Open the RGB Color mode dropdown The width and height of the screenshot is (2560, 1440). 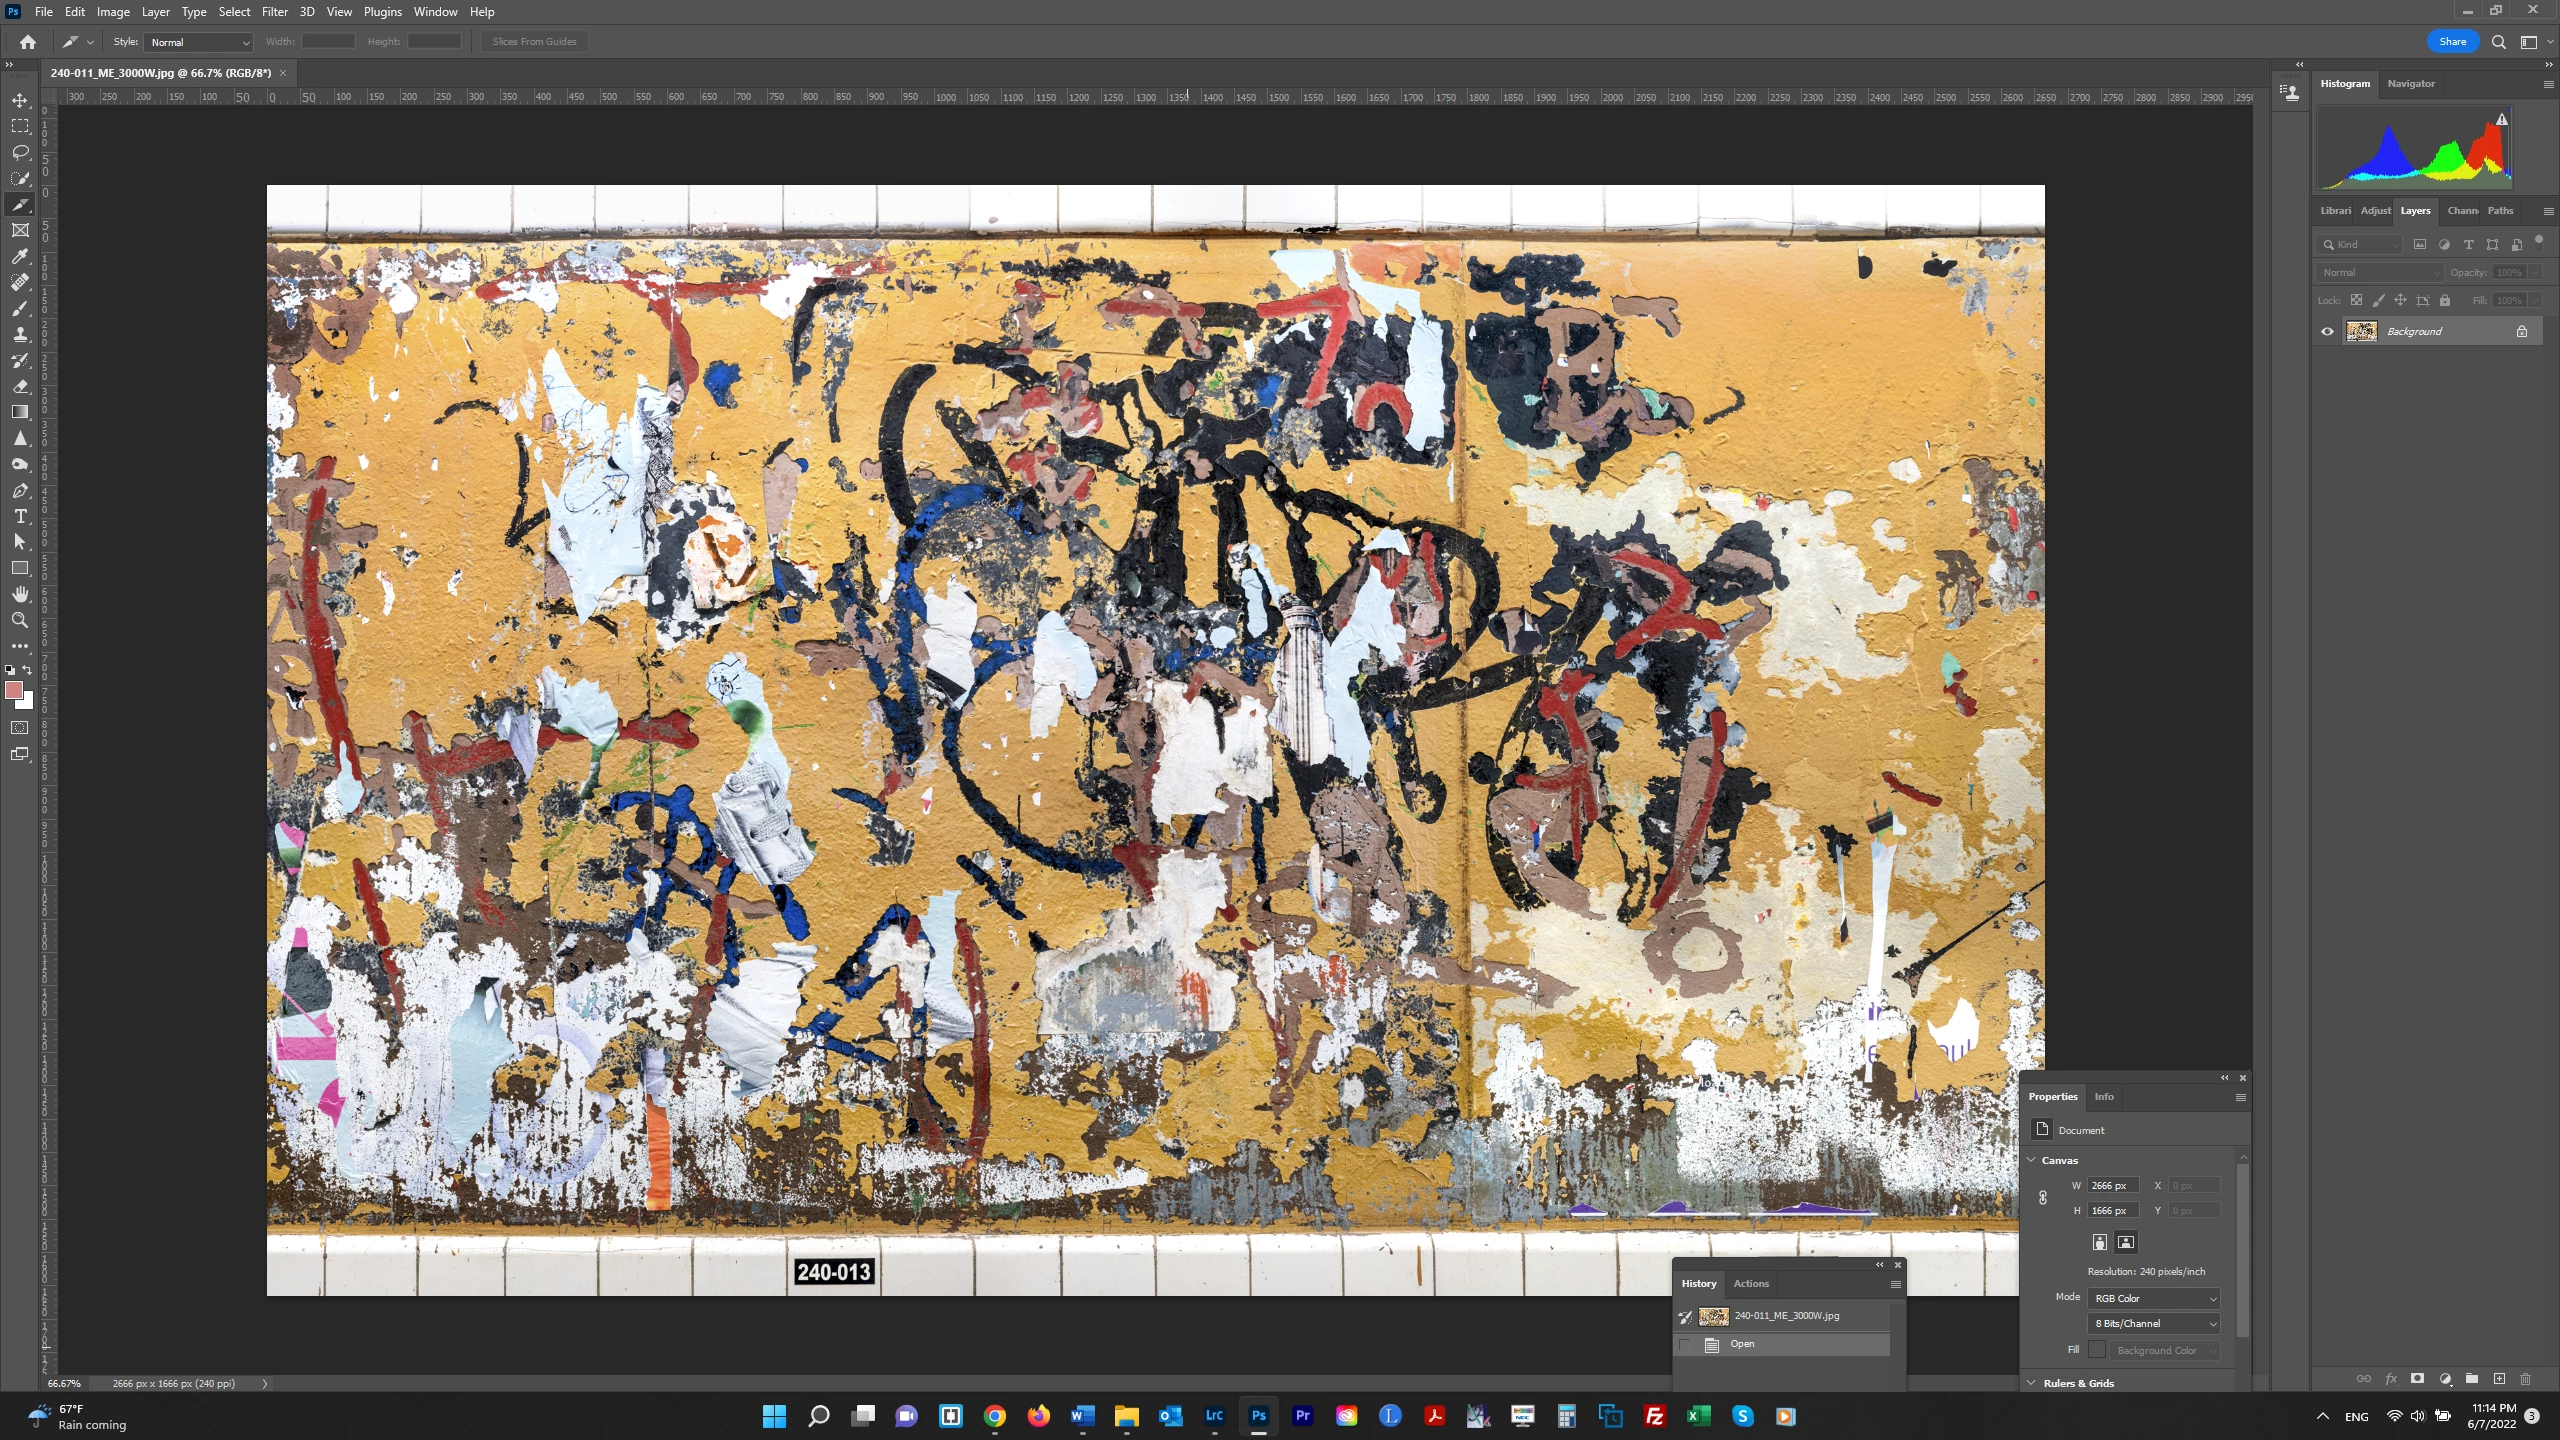(x=2154, y=1298)
